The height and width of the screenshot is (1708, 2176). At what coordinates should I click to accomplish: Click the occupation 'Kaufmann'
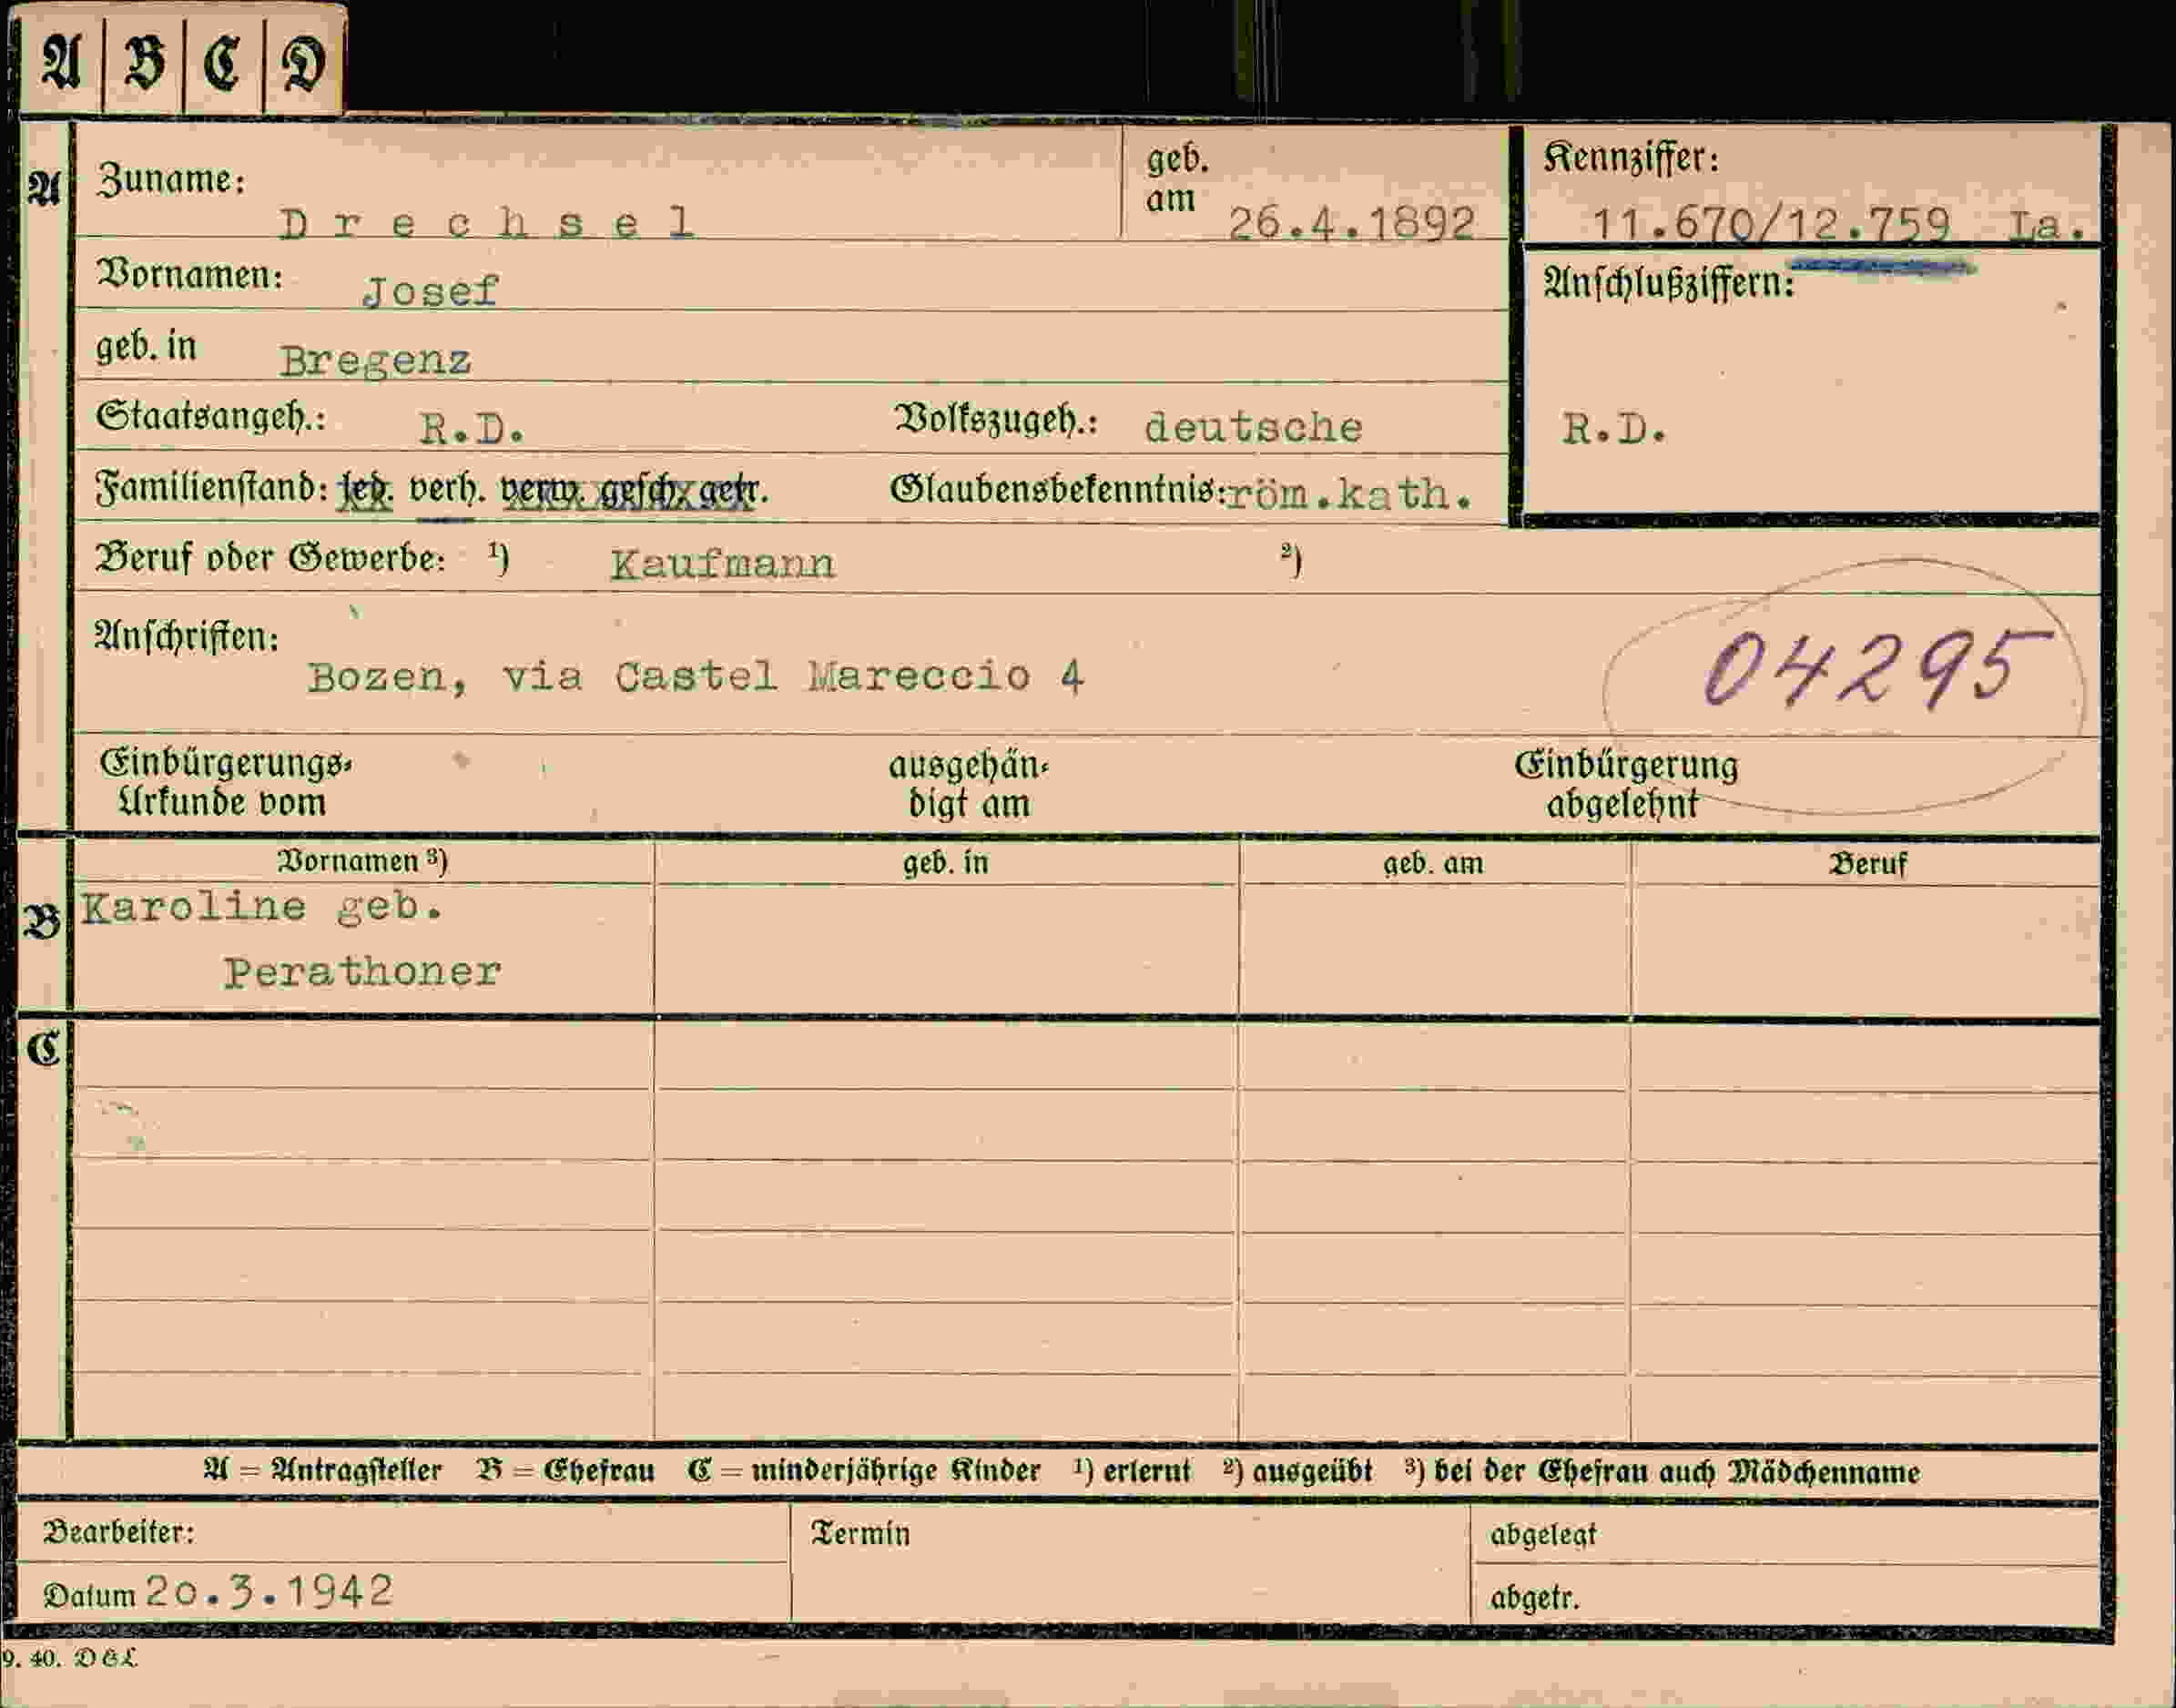pos(723,564)
